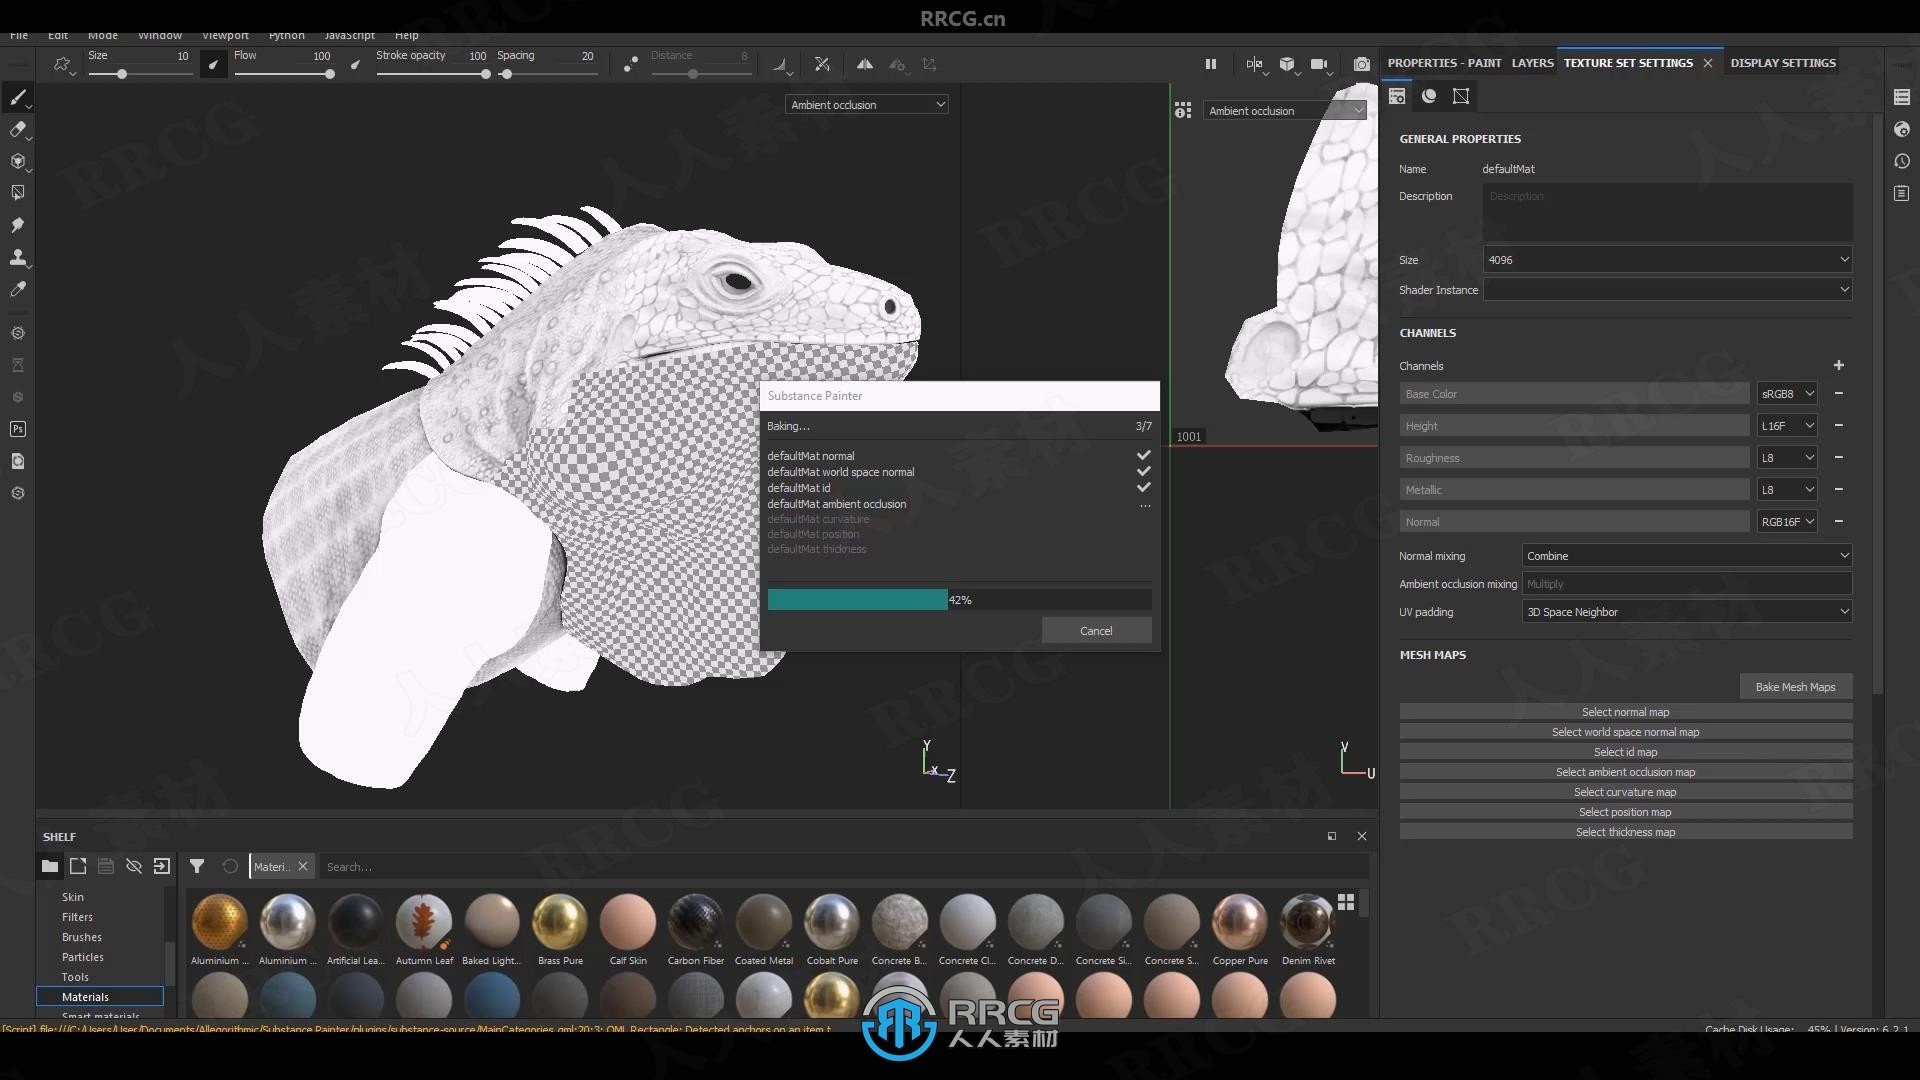
Task: Undock the Shelf panel
Action: [x=1332, y=836]
